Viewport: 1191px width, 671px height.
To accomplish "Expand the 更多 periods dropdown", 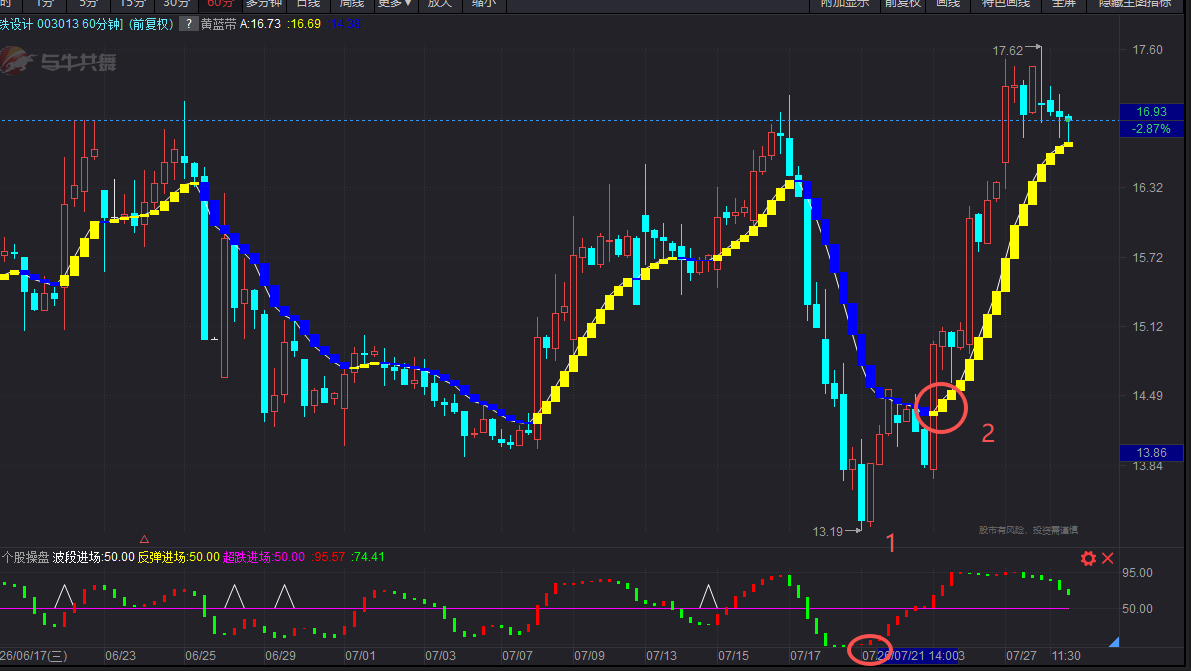I will [395, 4].
